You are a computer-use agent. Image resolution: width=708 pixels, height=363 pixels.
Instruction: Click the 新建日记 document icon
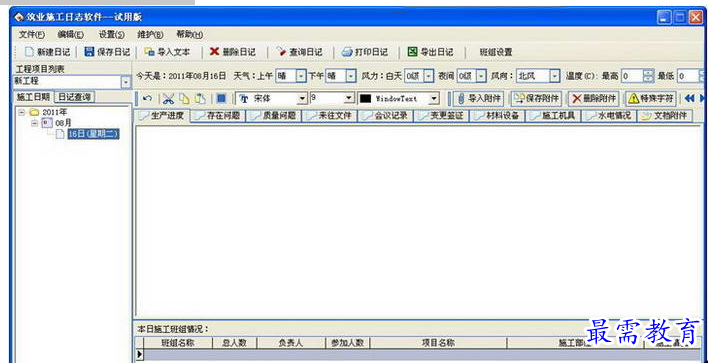(x=29, y=52)
